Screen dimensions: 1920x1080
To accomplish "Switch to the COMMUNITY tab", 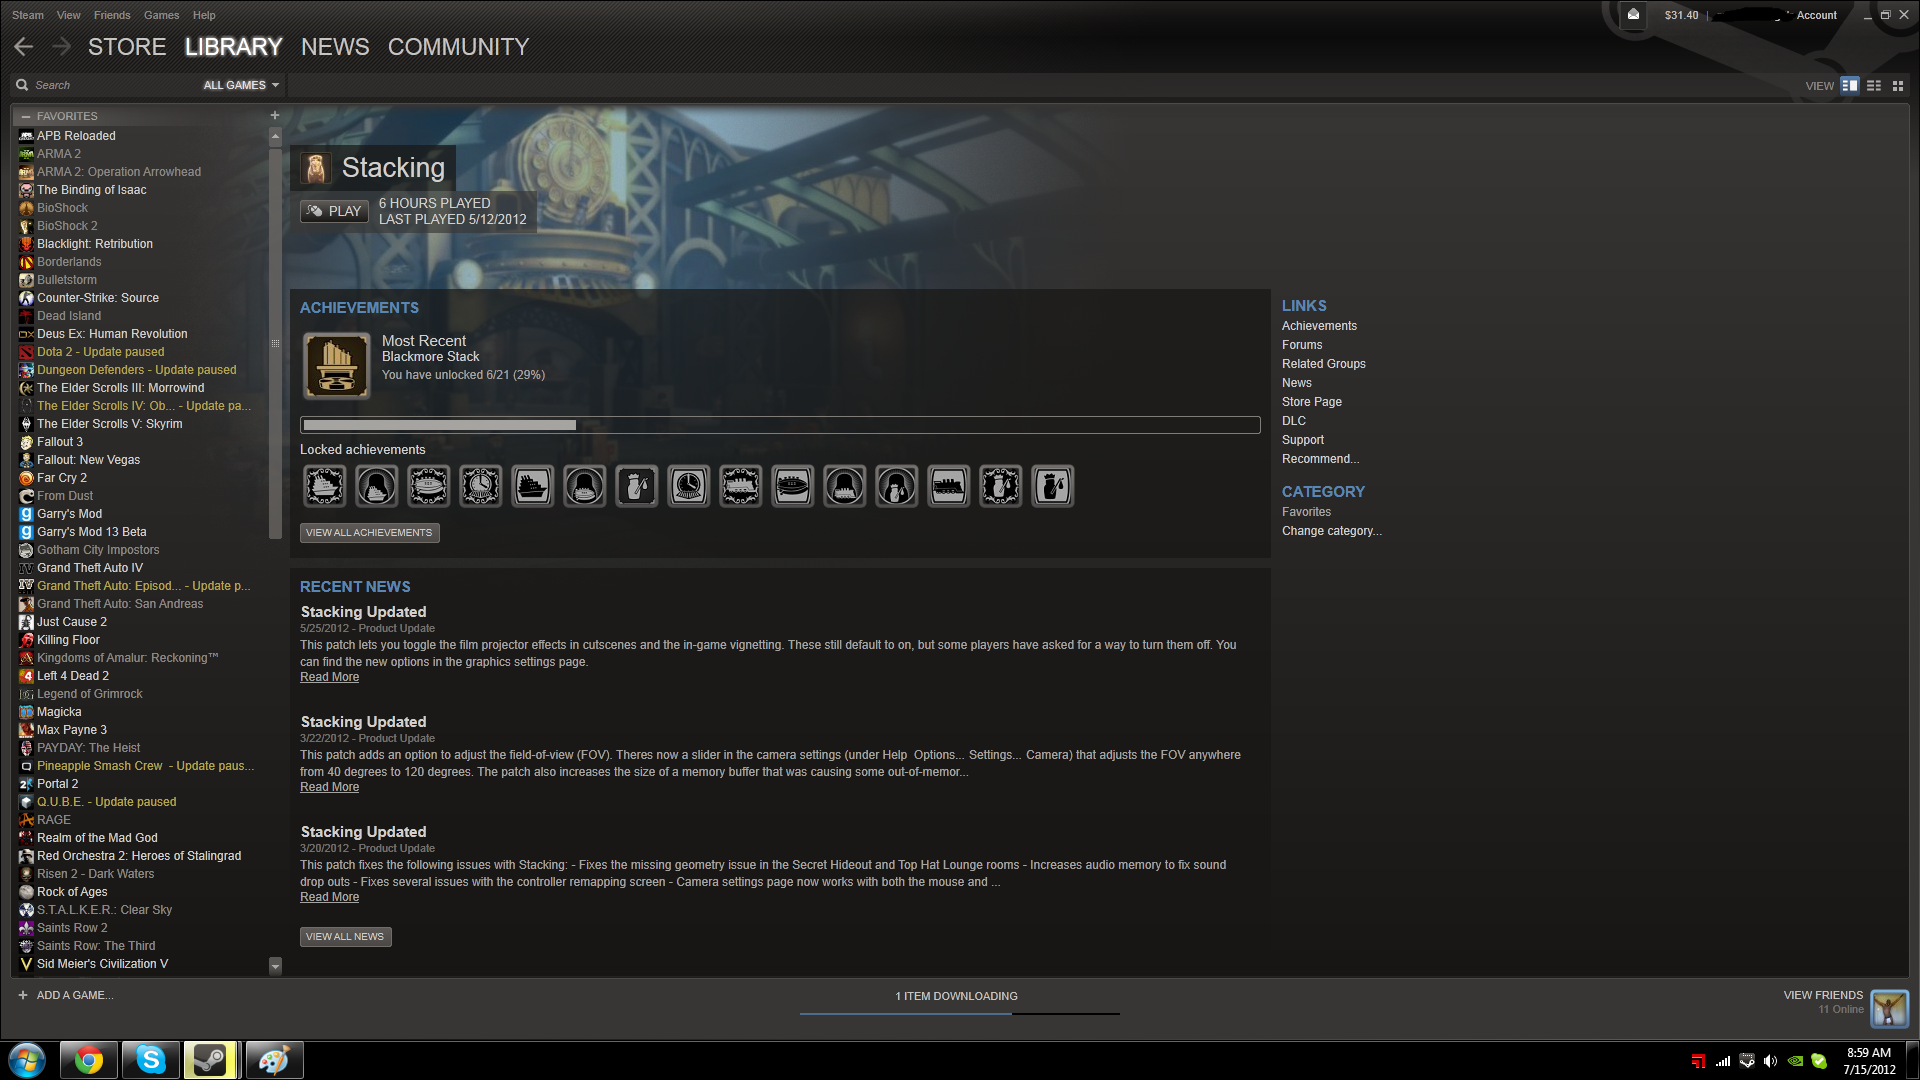I will click(458, 47).
